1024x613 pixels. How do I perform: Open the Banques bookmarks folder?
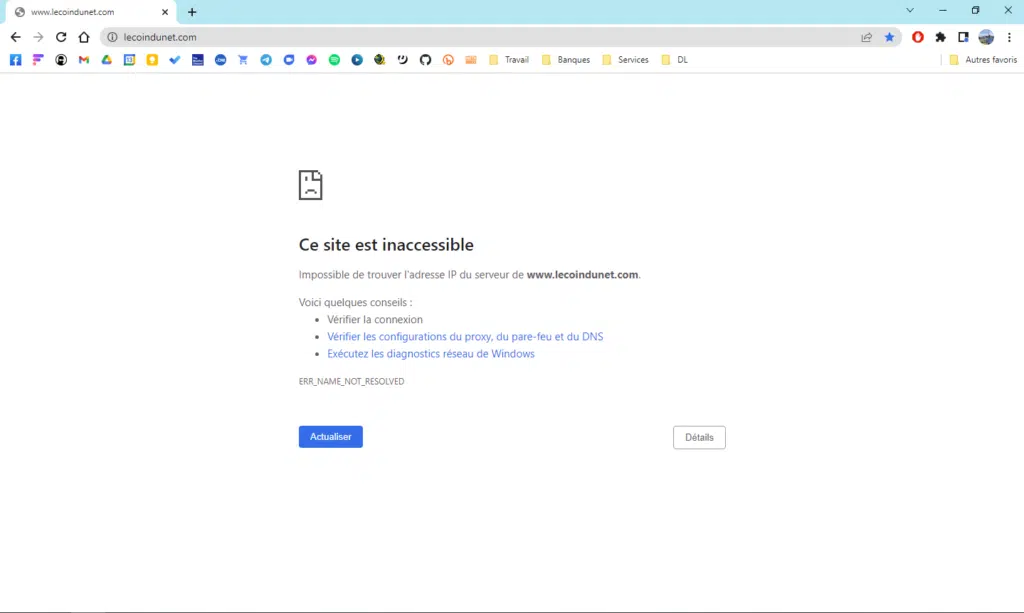[x=566, y=59]
